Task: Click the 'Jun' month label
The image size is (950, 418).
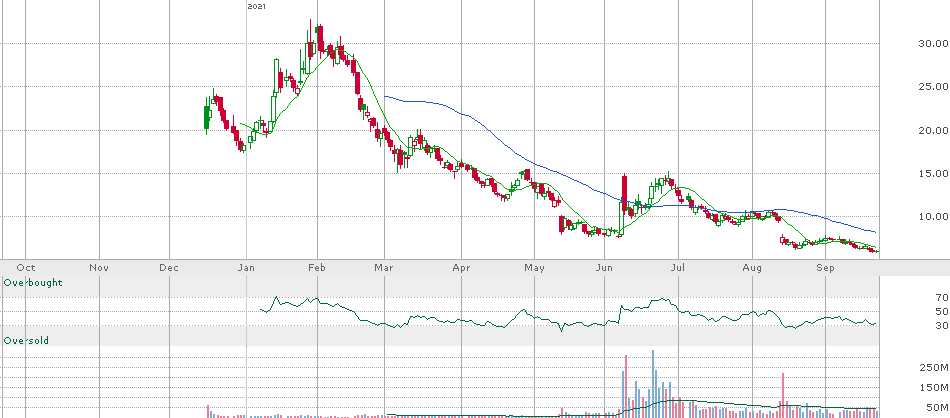Action: [x=603, y=267]
